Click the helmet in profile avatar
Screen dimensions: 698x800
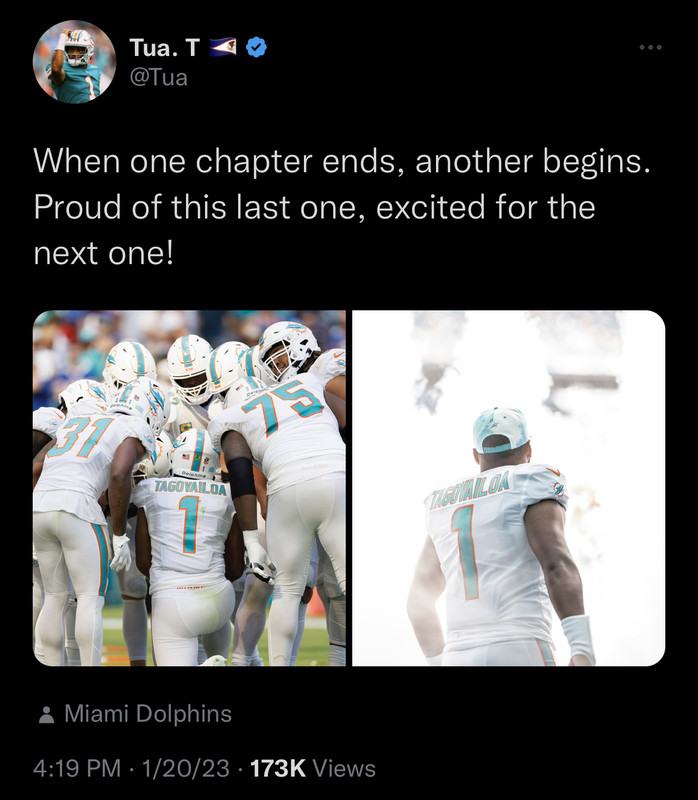80,47
